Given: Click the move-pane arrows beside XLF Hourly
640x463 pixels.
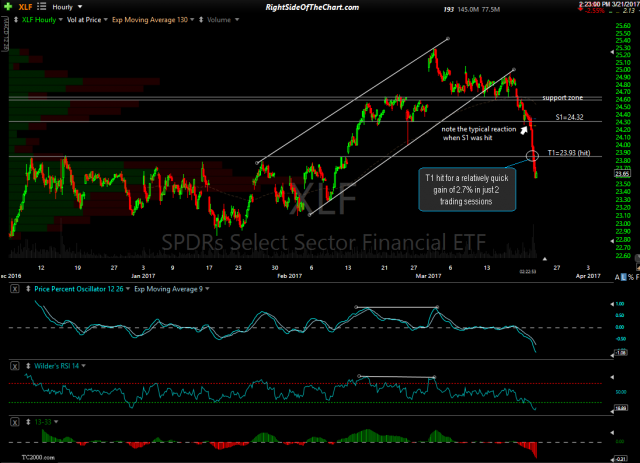Looking at the screenshot, I should tap(16, 20).
